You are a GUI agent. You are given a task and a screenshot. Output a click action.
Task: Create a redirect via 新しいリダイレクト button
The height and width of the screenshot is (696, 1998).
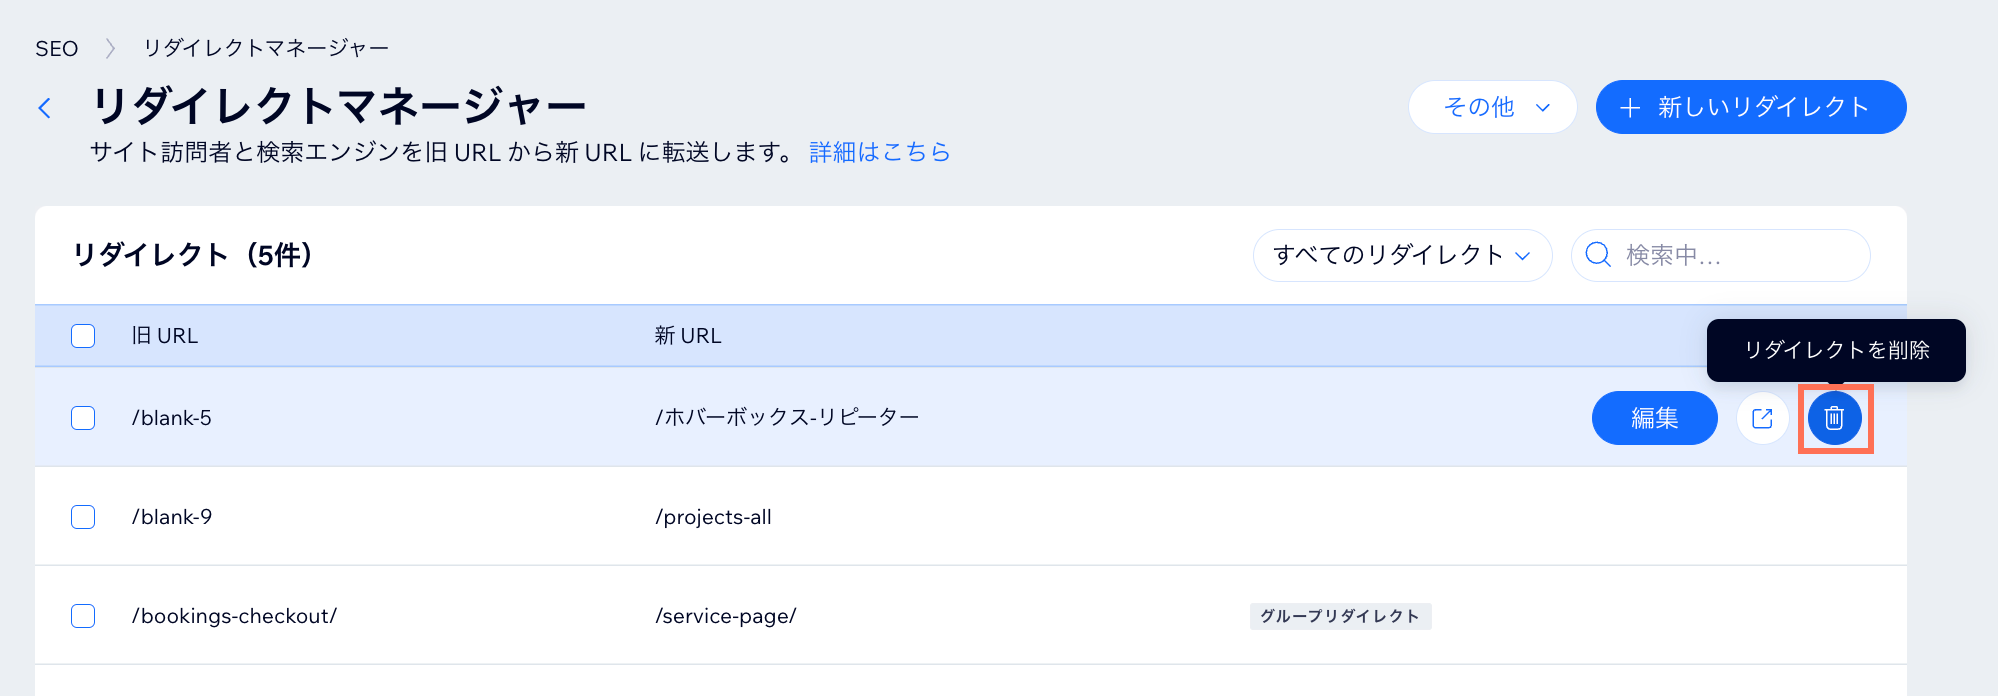[x=1751, y=107]
